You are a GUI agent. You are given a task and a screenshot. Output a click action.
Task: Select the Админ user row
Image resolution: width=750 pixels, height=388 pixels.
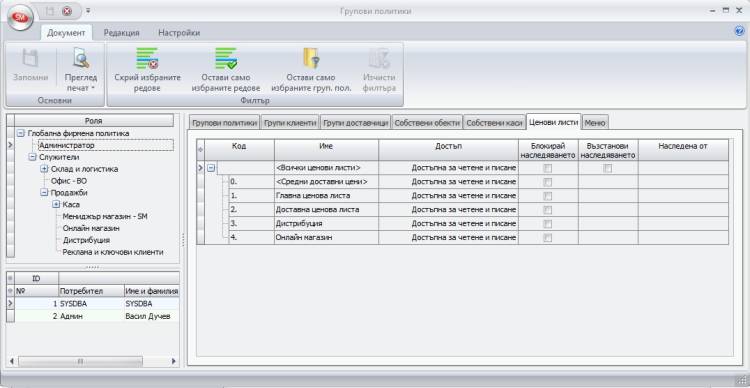(x=97, y=316)
